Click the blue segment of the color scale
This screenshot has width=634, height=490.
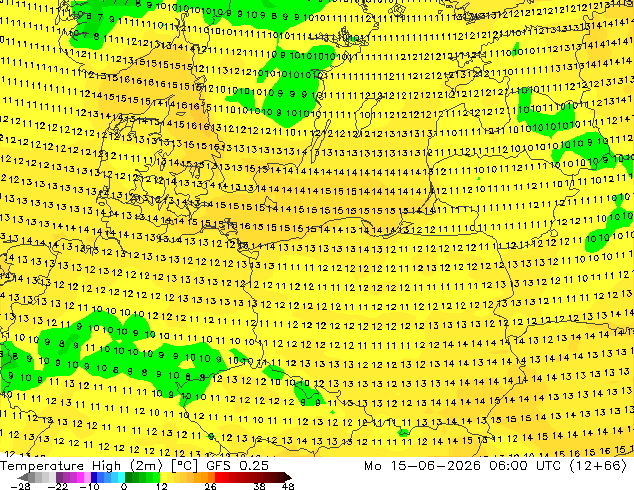click(x=108, y=477)
